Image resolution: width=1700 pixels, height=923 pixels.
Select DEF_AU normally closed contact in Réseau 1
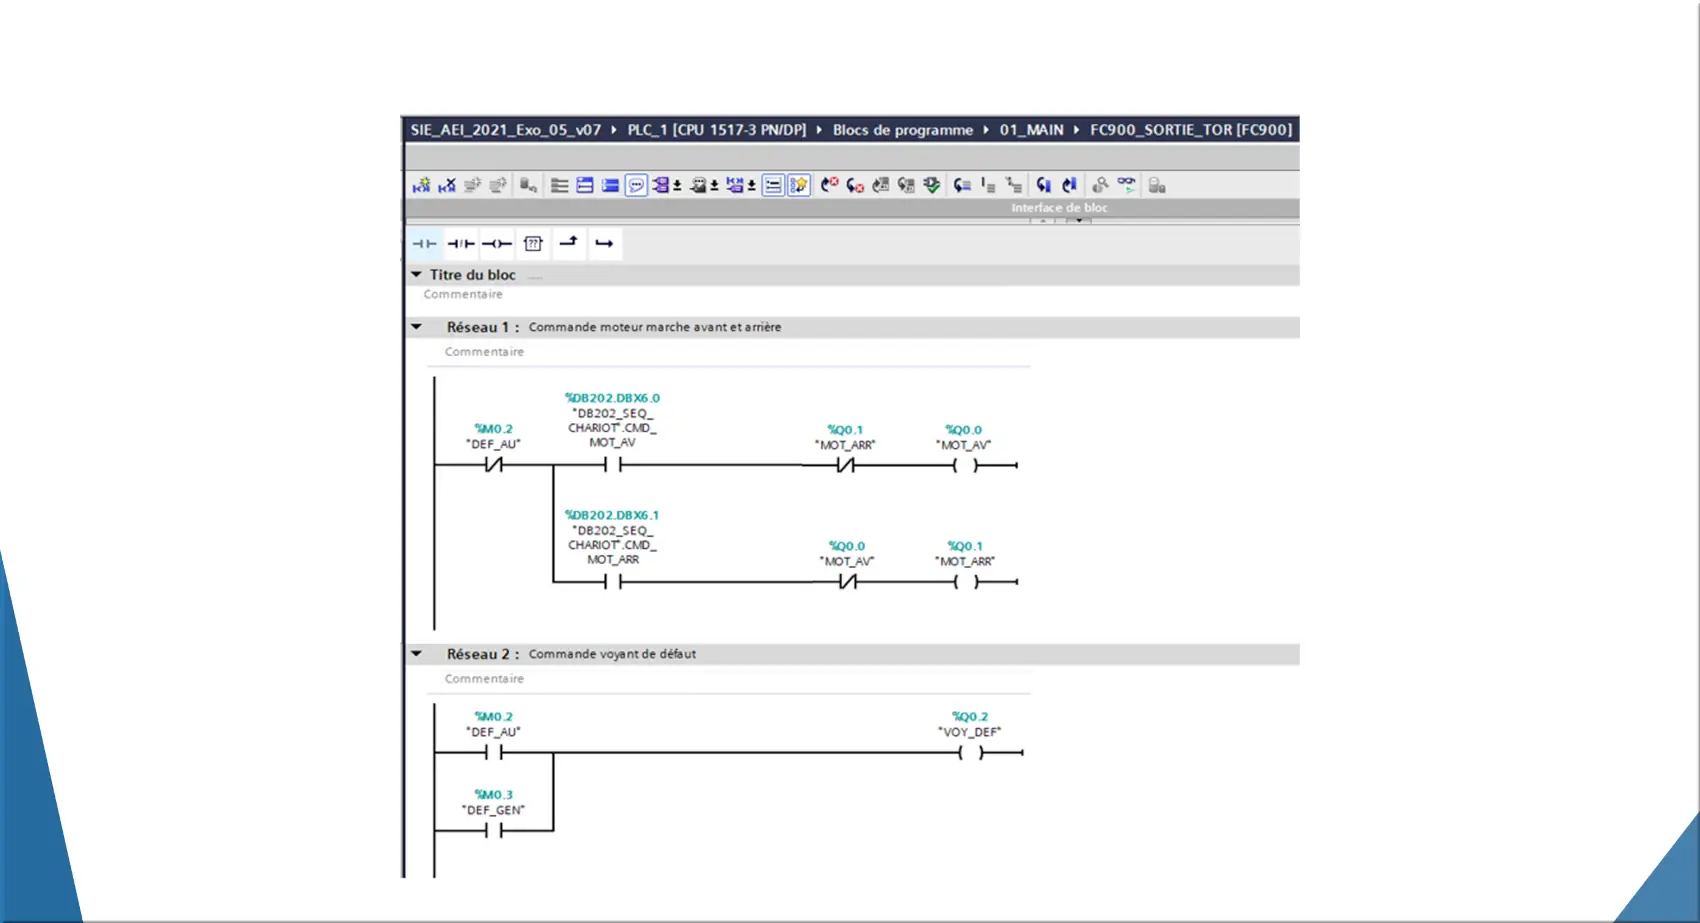coord(493,465)
